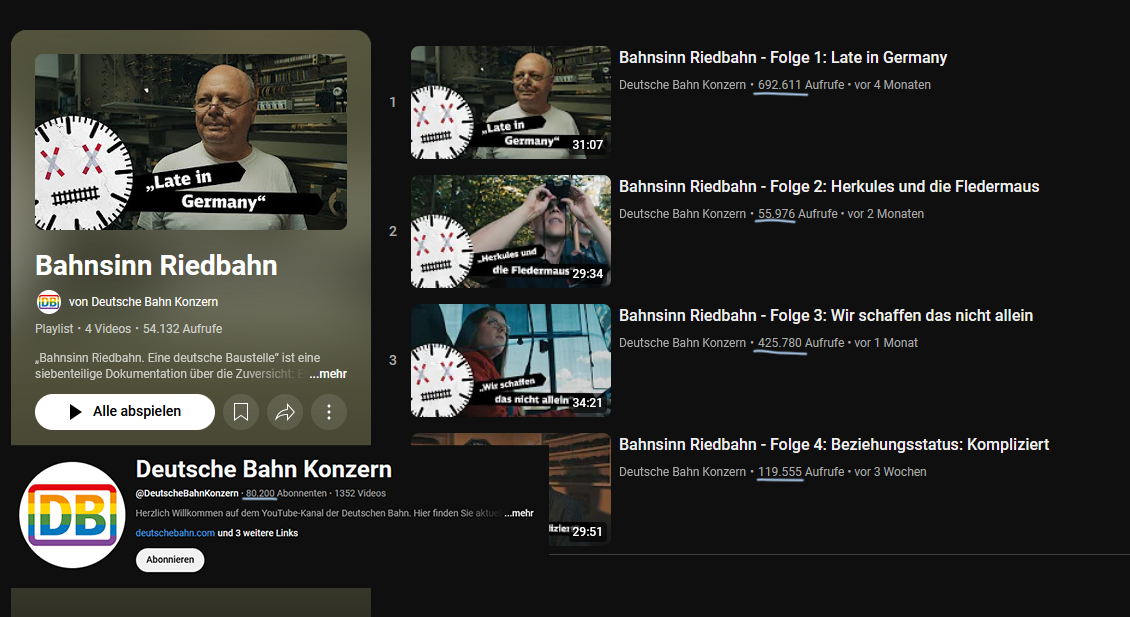This screenshot has height=617, width=1130.
Task: Click index number 3 in playlist
Action: [x=393, y=360]
